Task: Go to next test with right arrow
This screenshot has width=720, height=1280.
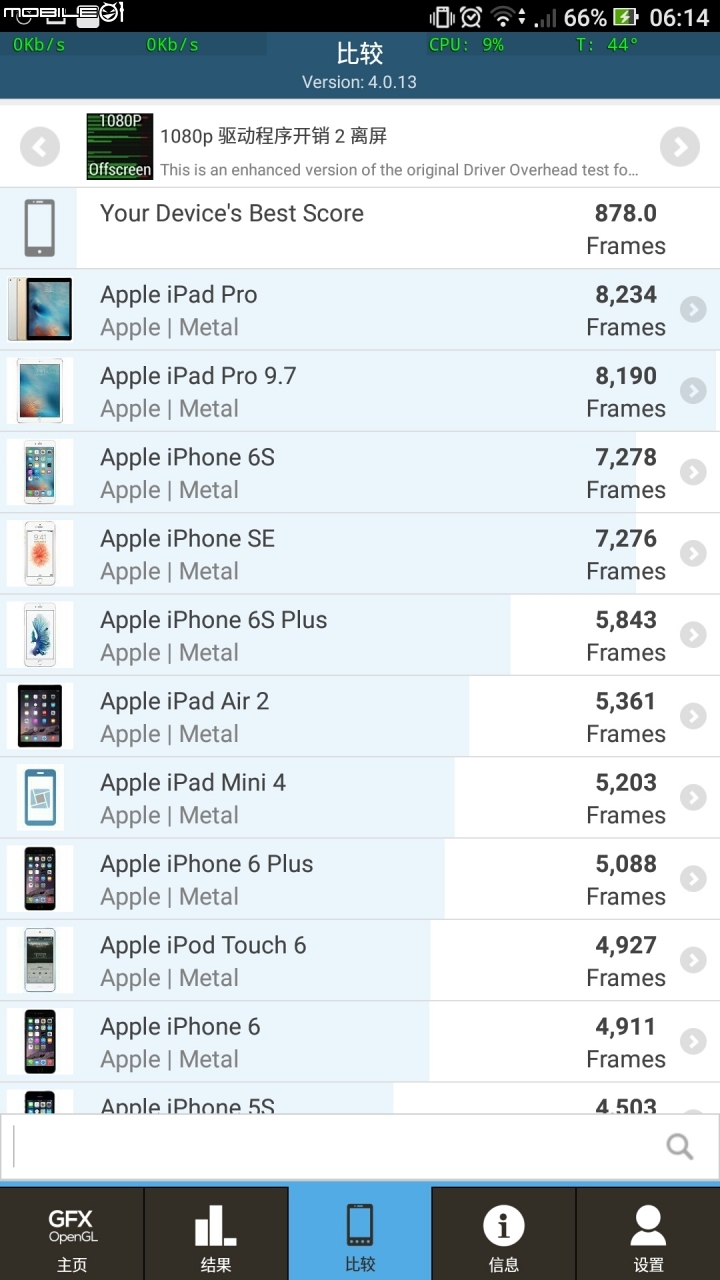Action: [x=680, y=148]
